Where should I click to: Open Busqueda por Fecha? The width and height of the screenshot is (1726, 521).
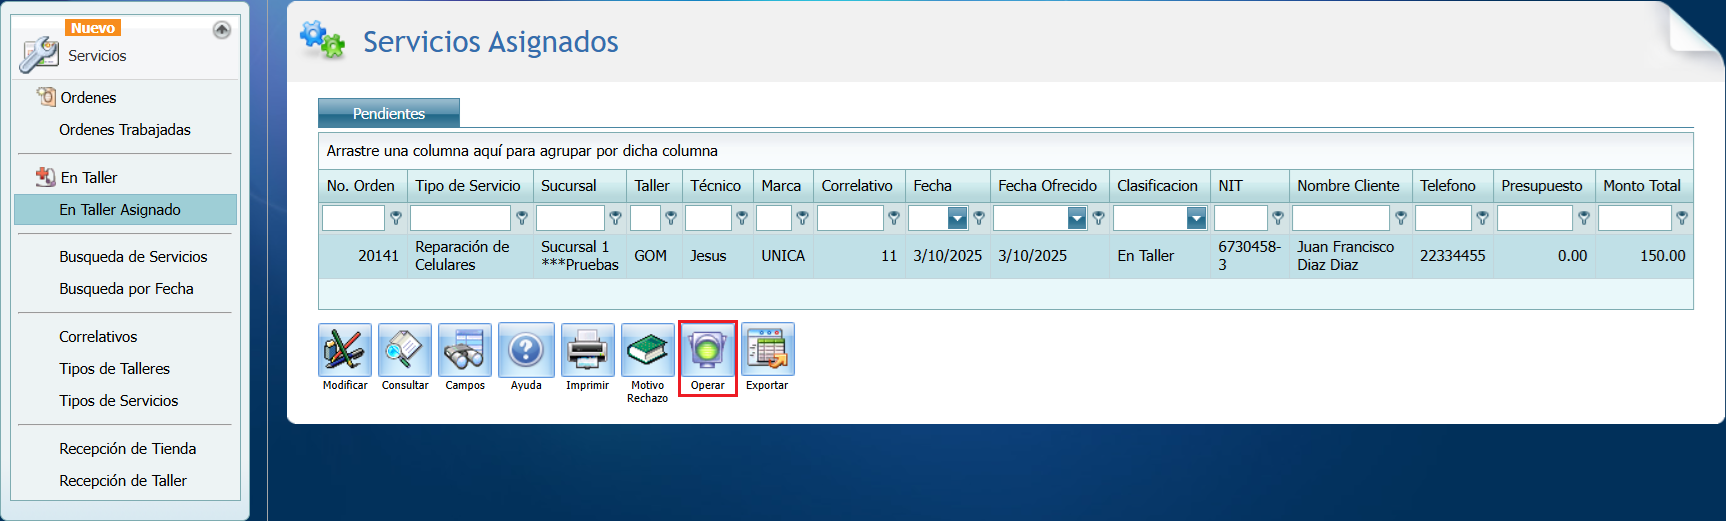[126, 289]
